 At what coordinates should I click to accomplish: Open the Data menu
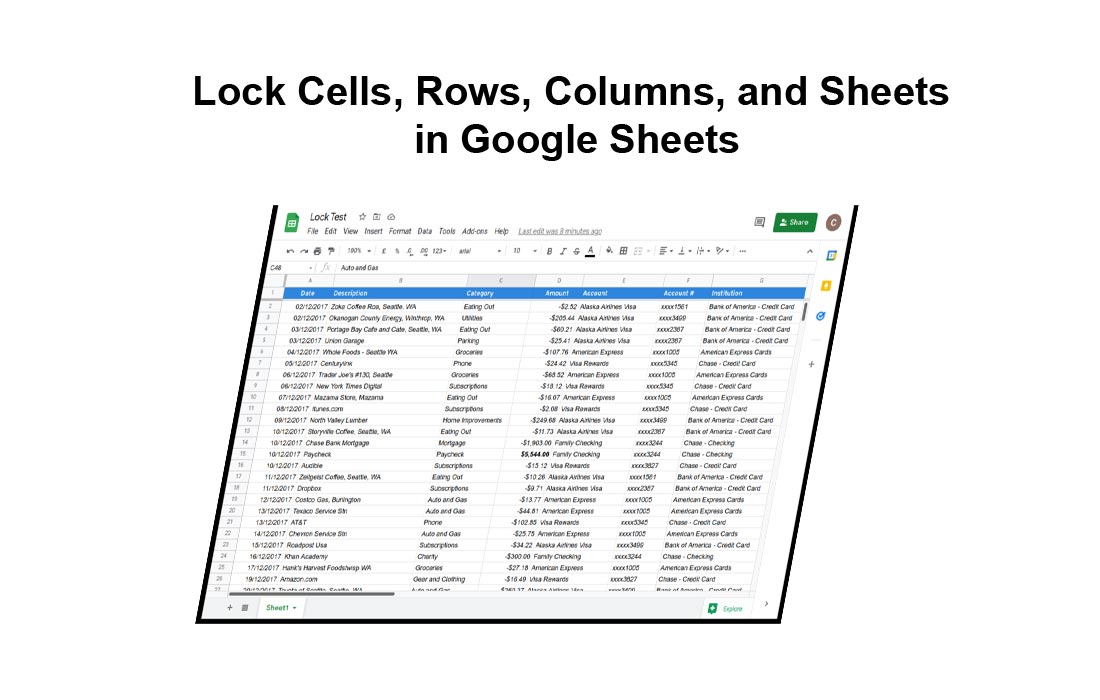[425, 231]
